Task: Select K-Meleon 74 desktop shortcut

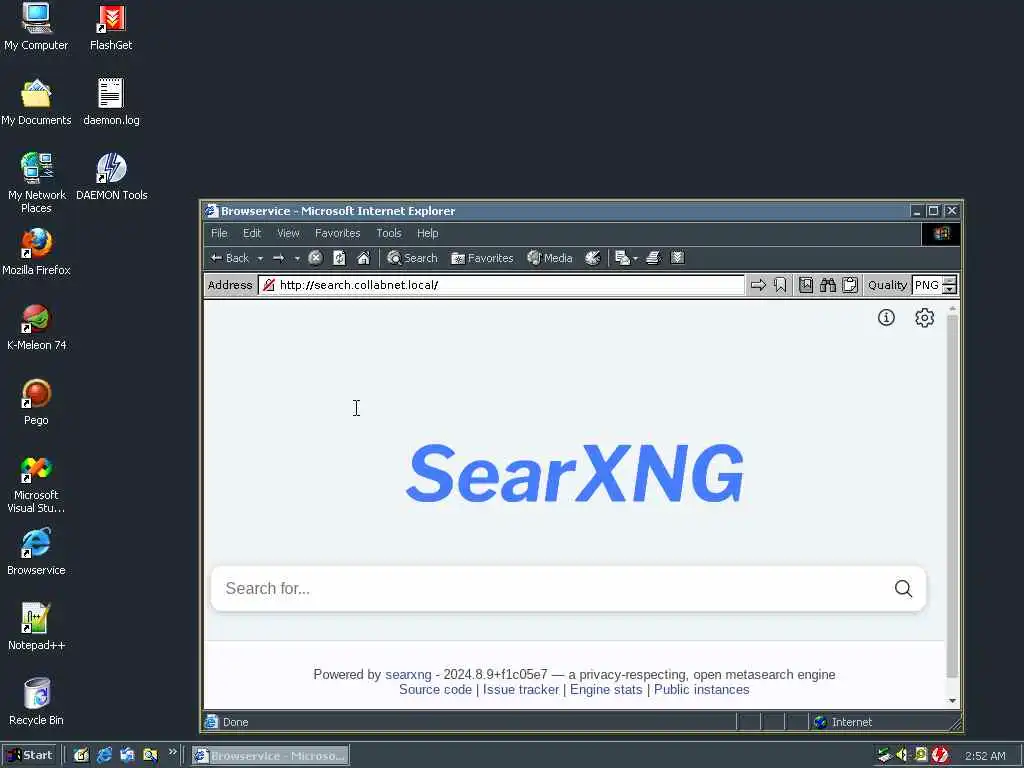Action: [x=37, y=327]
